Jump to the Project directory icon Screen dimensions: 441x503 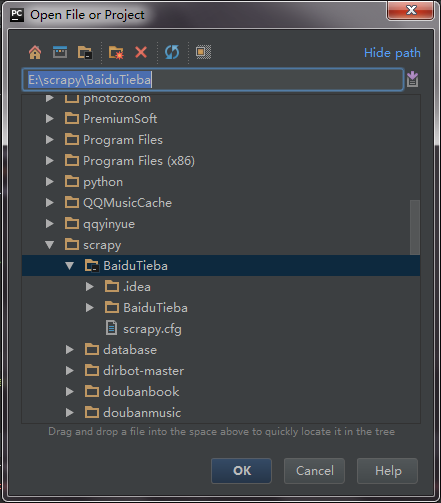click(x=85, y=52)
